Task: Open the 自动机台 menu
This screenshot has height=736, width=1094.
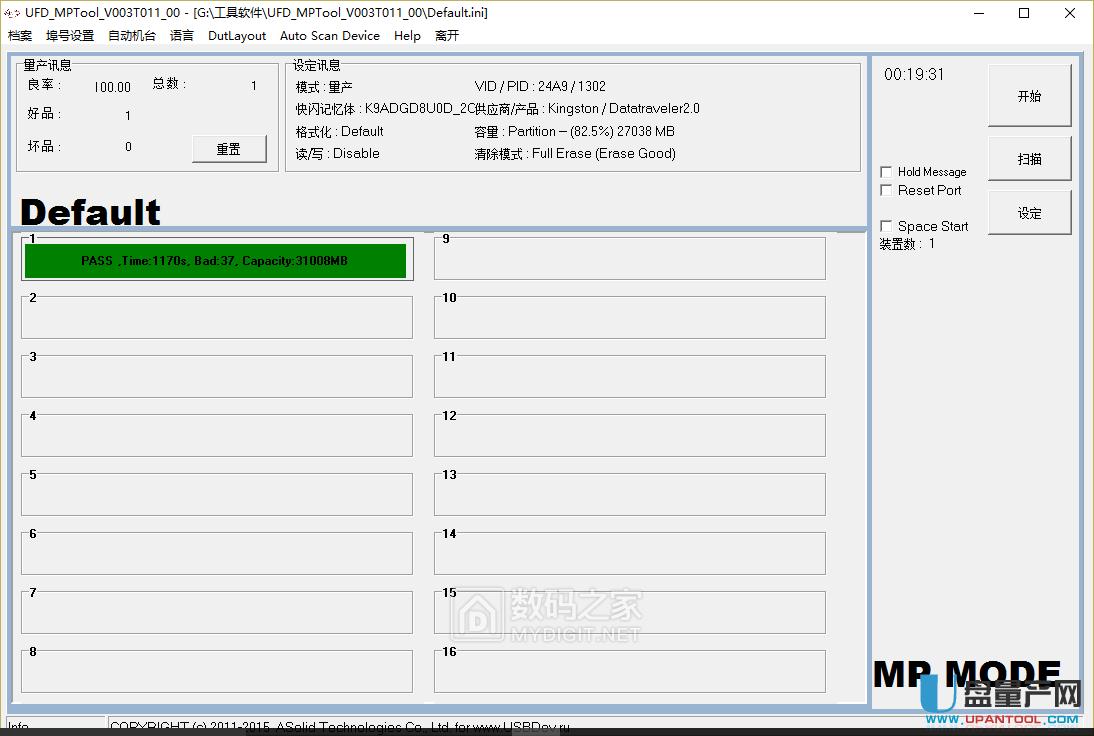Action: click(x=131, y=35)
